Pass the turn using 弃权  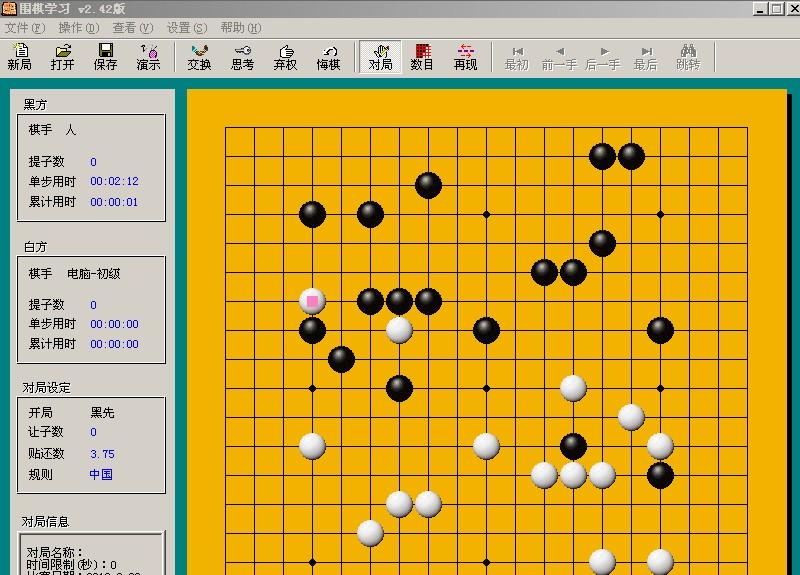285,57
